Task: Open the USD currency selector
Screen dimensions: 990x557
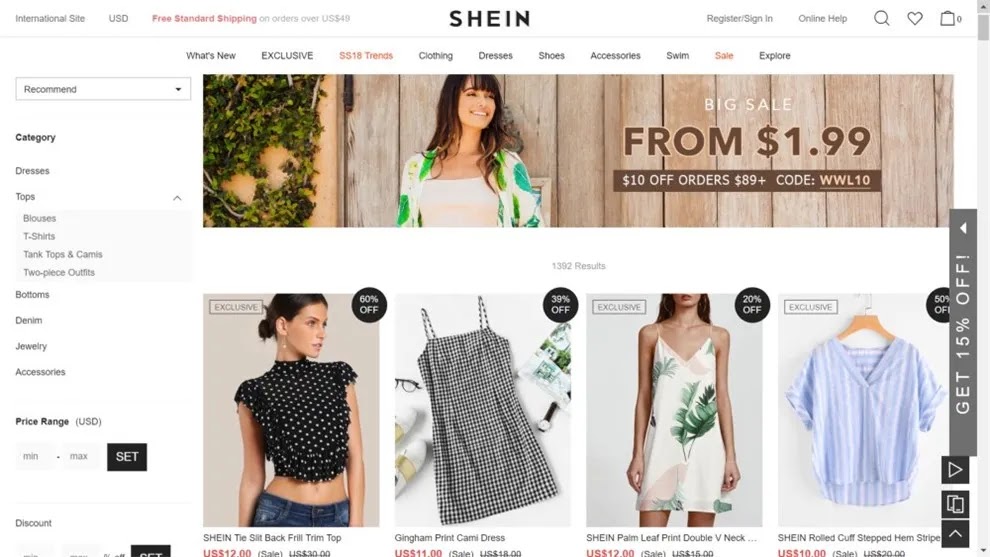Action: coord(118,18)
